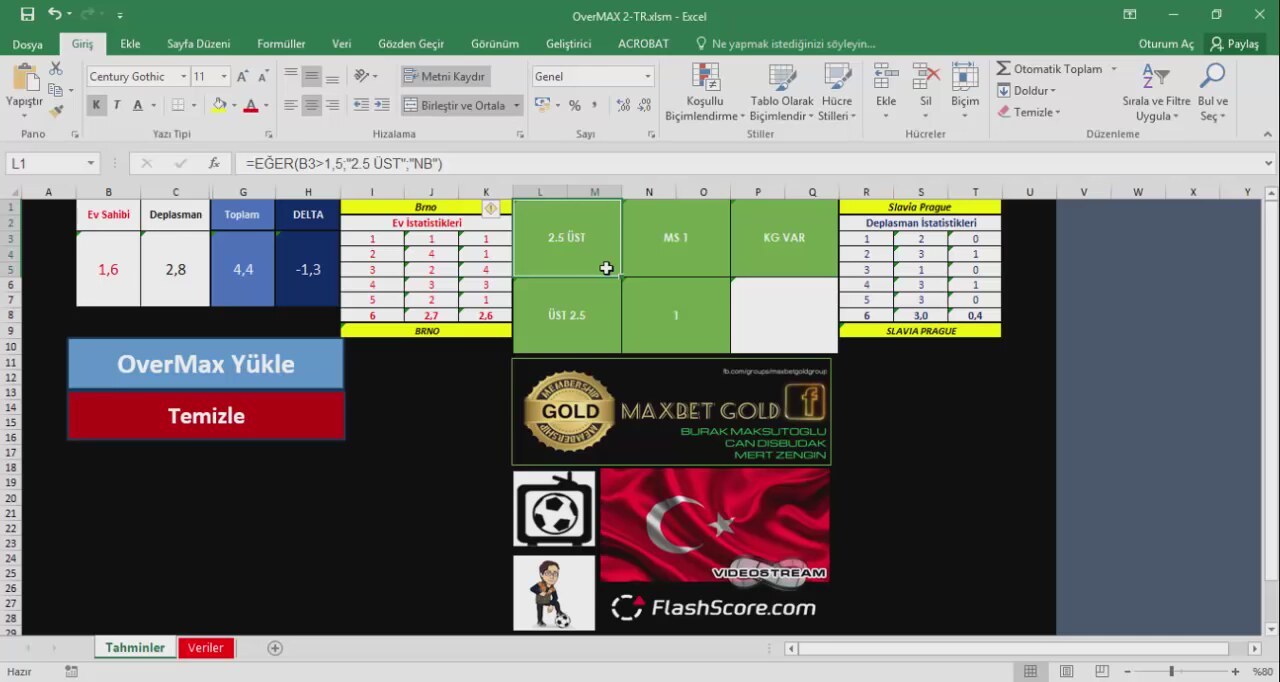Click the Paylaş share button
Viewport: 1280px width, 682px height.
click(x=1234, y=44)
